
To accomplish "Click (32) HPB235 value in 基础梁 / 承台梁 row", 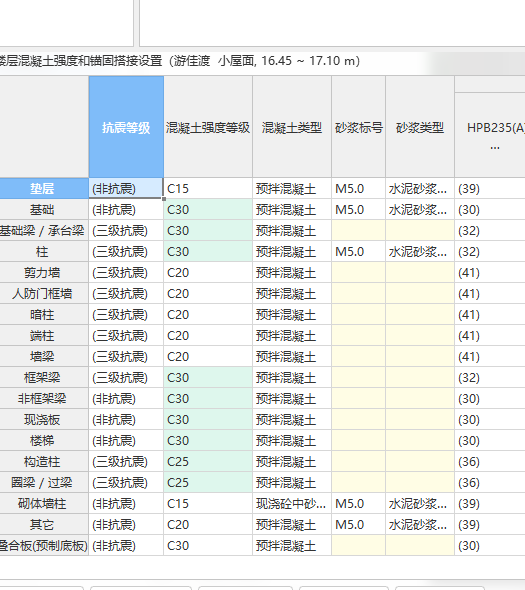I will (x=490, y=231).
